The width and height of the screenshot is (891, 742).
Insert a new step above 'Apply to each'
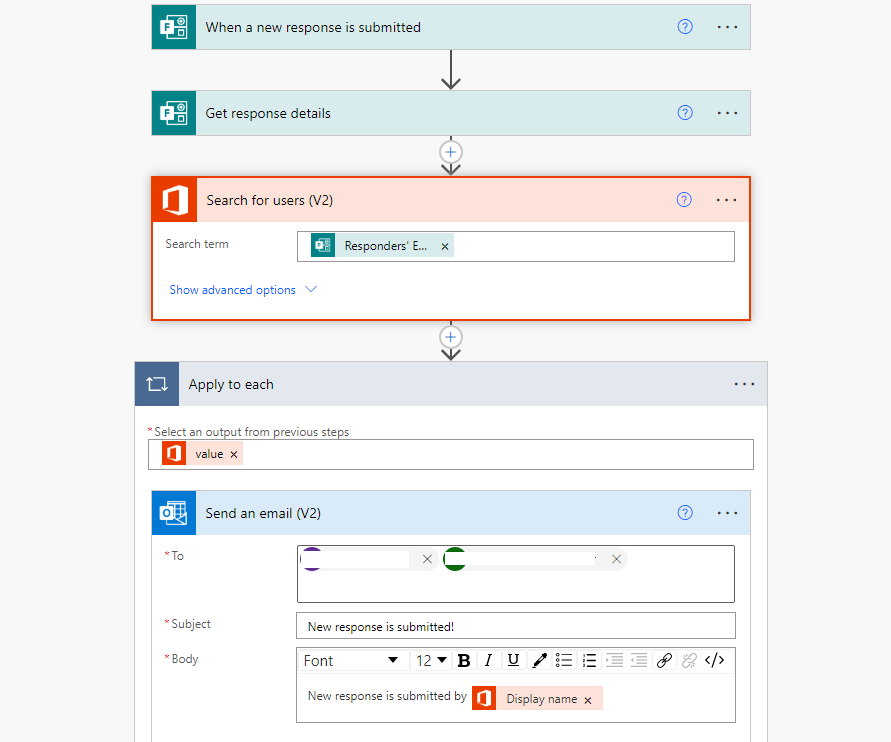tap(451, 337)
